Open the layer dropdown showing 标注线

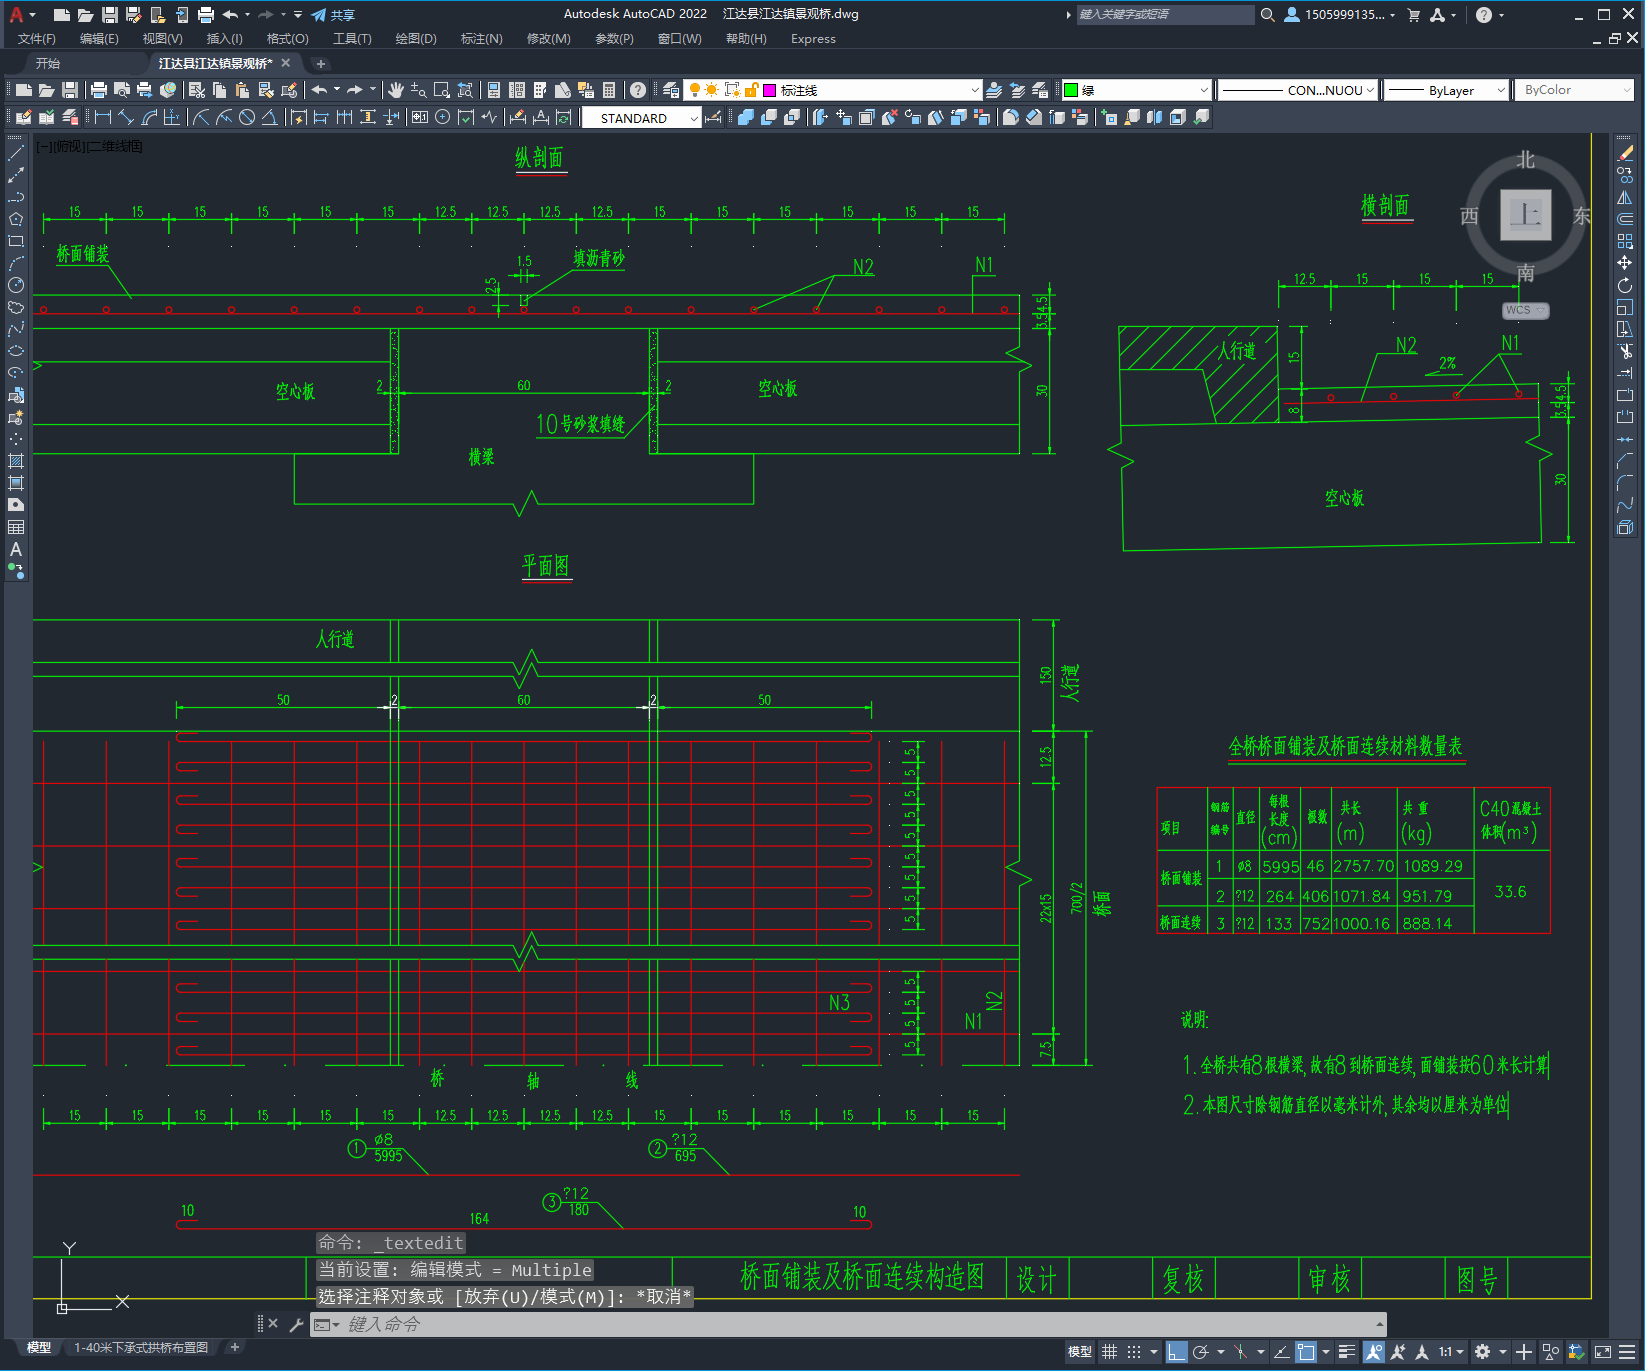(x=833, y=90)
